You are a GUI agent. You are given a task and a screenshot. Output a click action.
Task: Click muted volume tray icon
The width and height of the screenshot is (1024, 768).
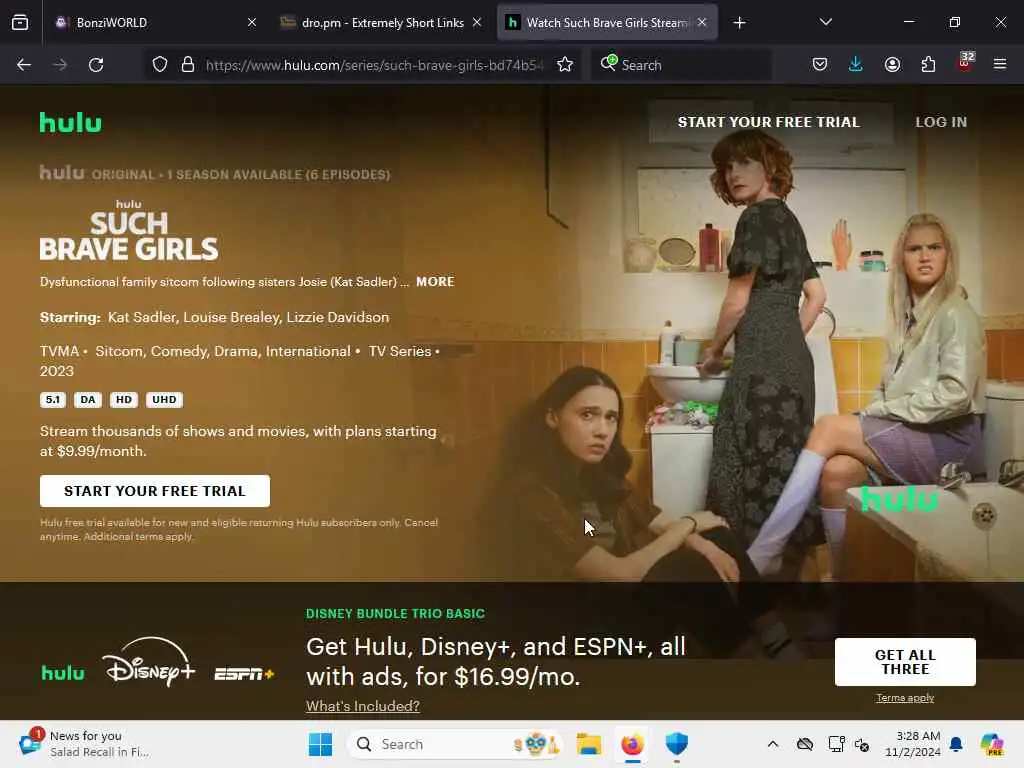[862, 745]
